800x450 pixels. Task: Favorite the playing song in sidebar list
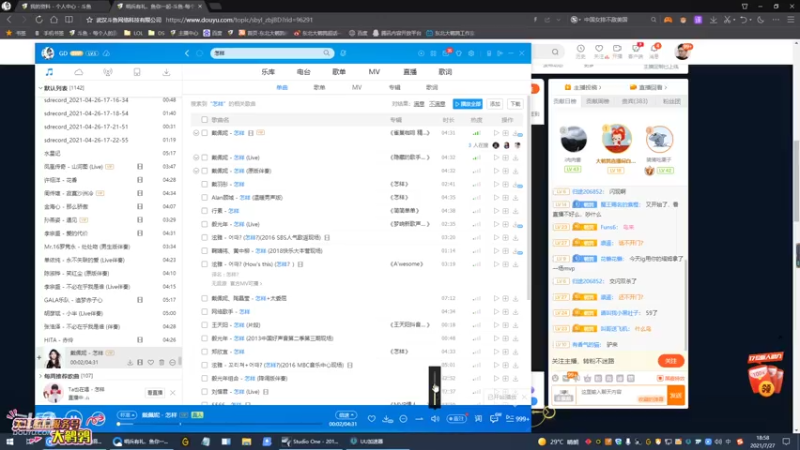tap(151, 362)
